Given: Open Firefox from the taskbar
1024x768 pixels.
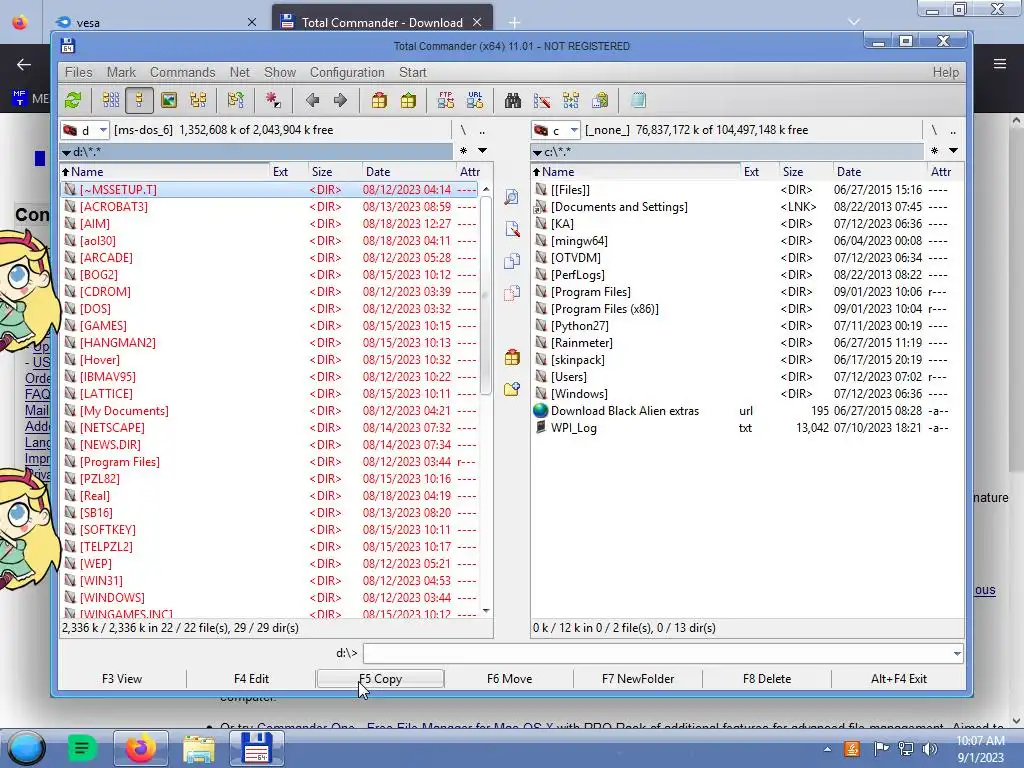Looking at the screenshot, I should (140, 748).
